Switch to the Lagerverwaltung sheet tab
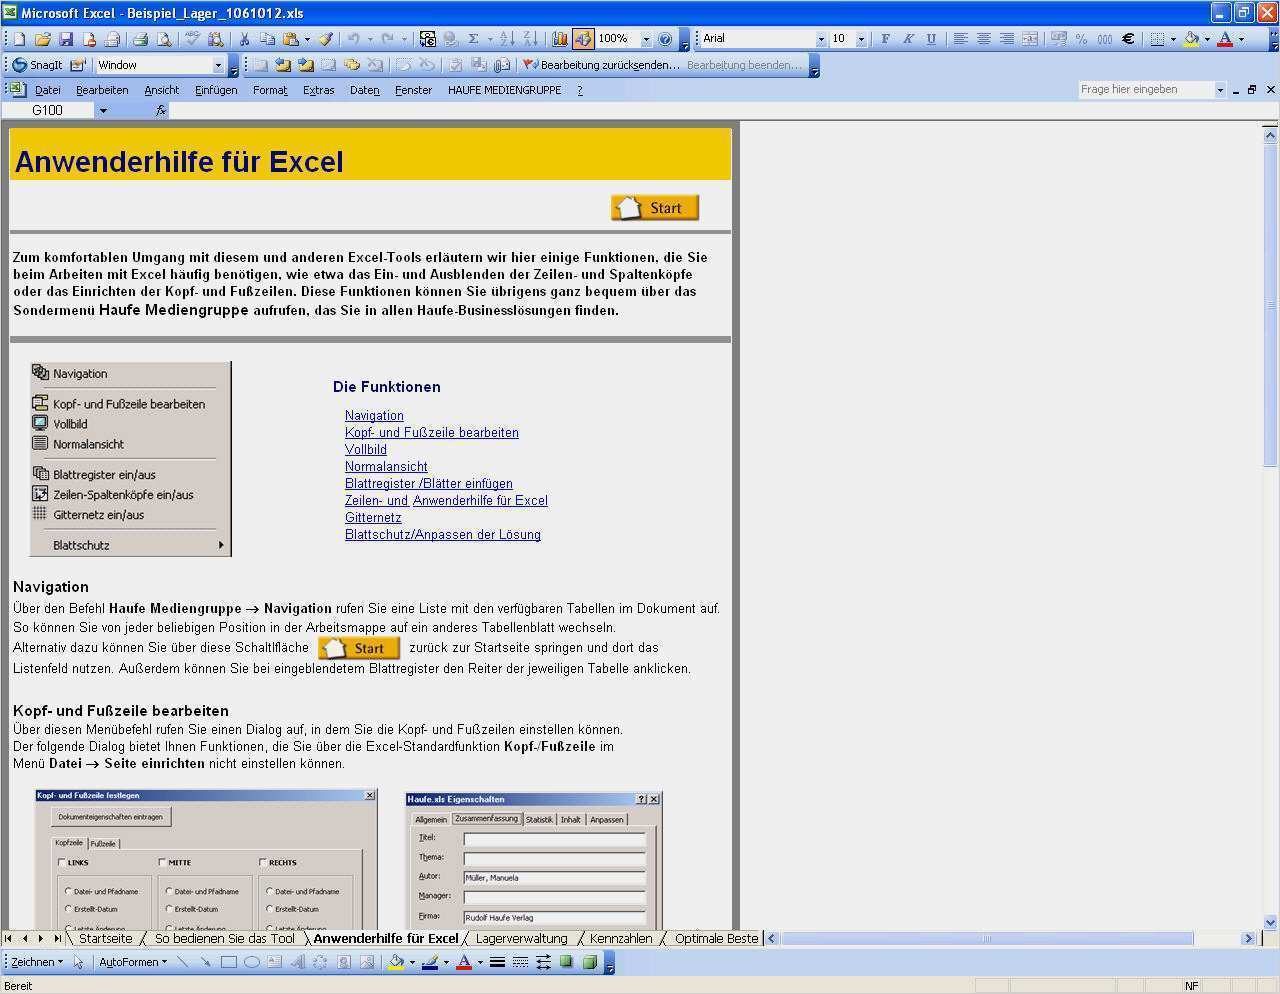This screenshot has width=1280, height=994. tap(521, 938)
